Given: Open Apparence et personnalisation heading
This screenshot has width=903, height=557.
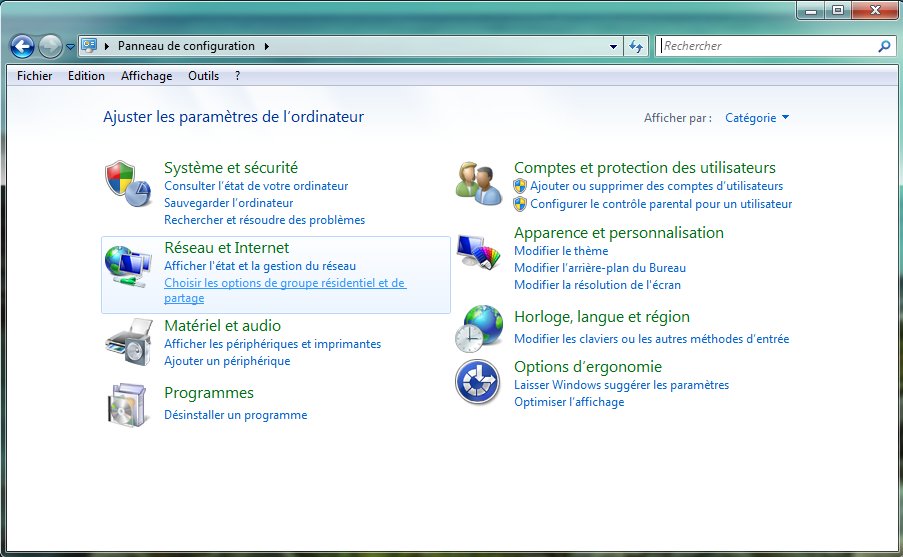Looking at the screenshot, I should (x=619, y=233).
